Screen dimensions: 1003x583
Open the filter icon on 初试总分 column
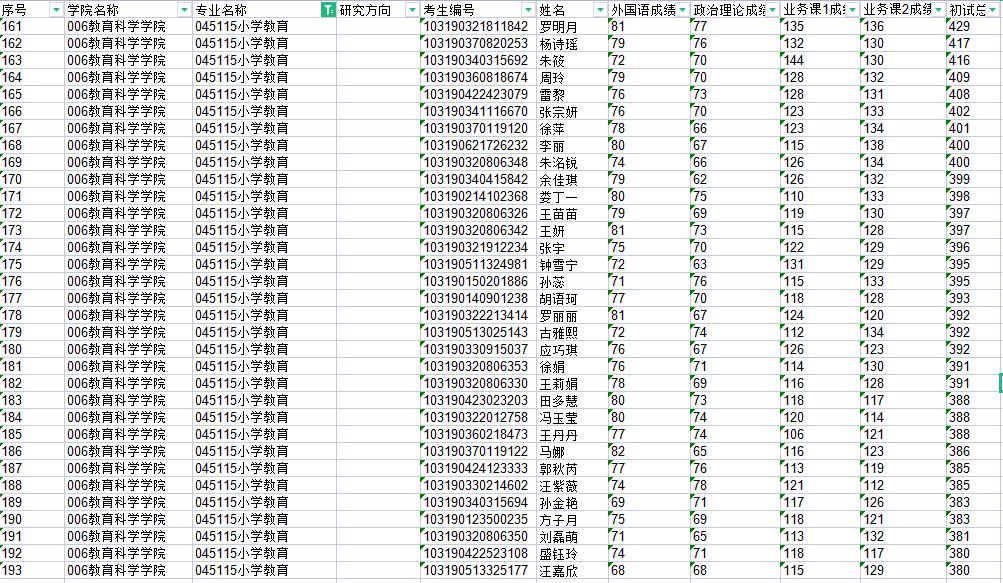coord(995,10)
